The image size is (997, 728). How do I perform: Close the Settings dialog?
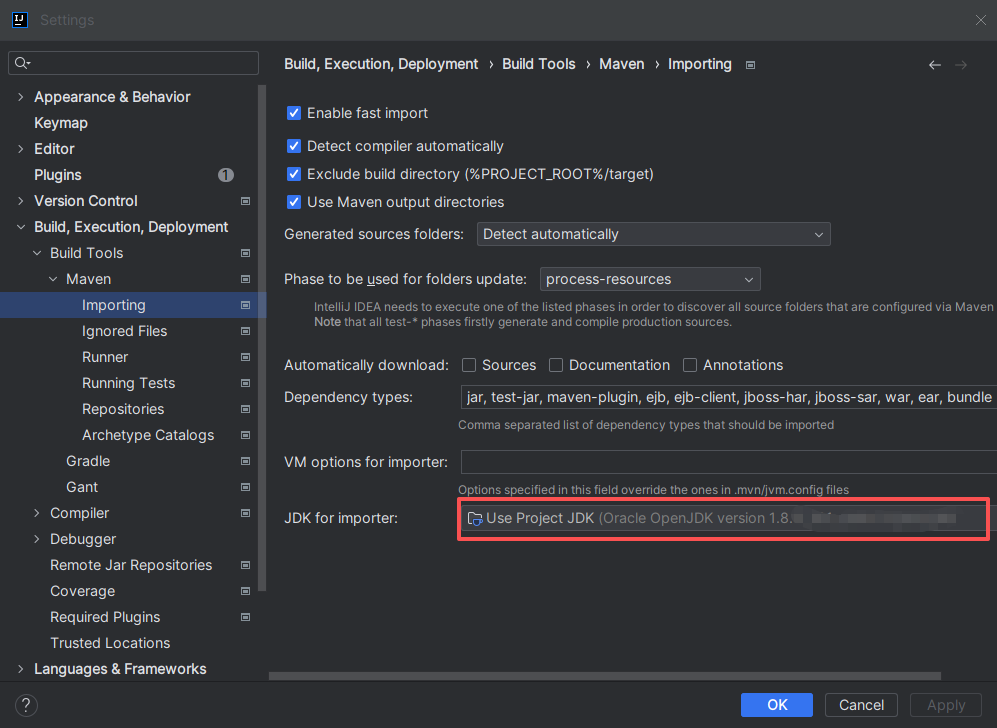[980, 20]
